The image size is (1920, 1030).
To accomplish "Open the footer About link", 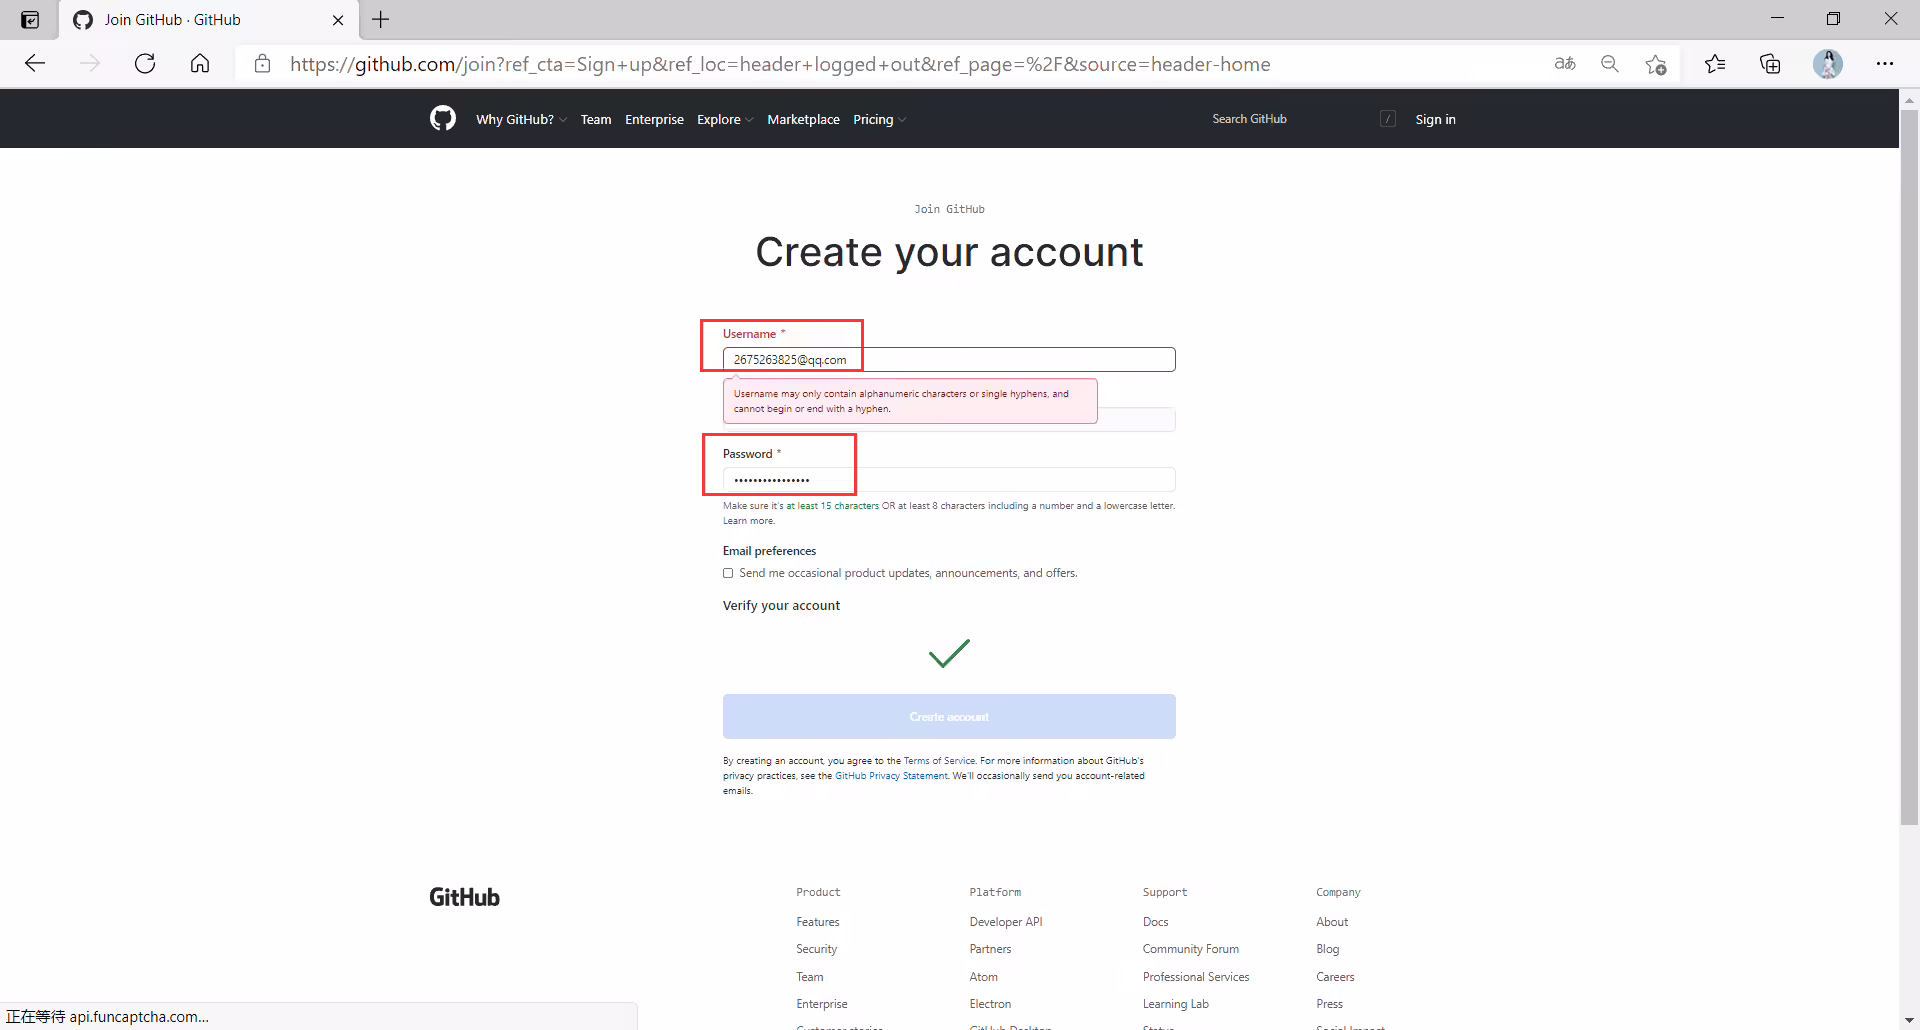I will [1331, 922].
